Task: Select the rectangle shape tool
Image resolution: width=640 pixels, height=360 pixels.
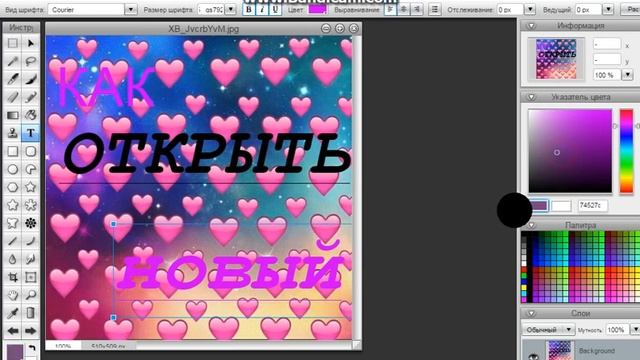Action: coord(13,151)
